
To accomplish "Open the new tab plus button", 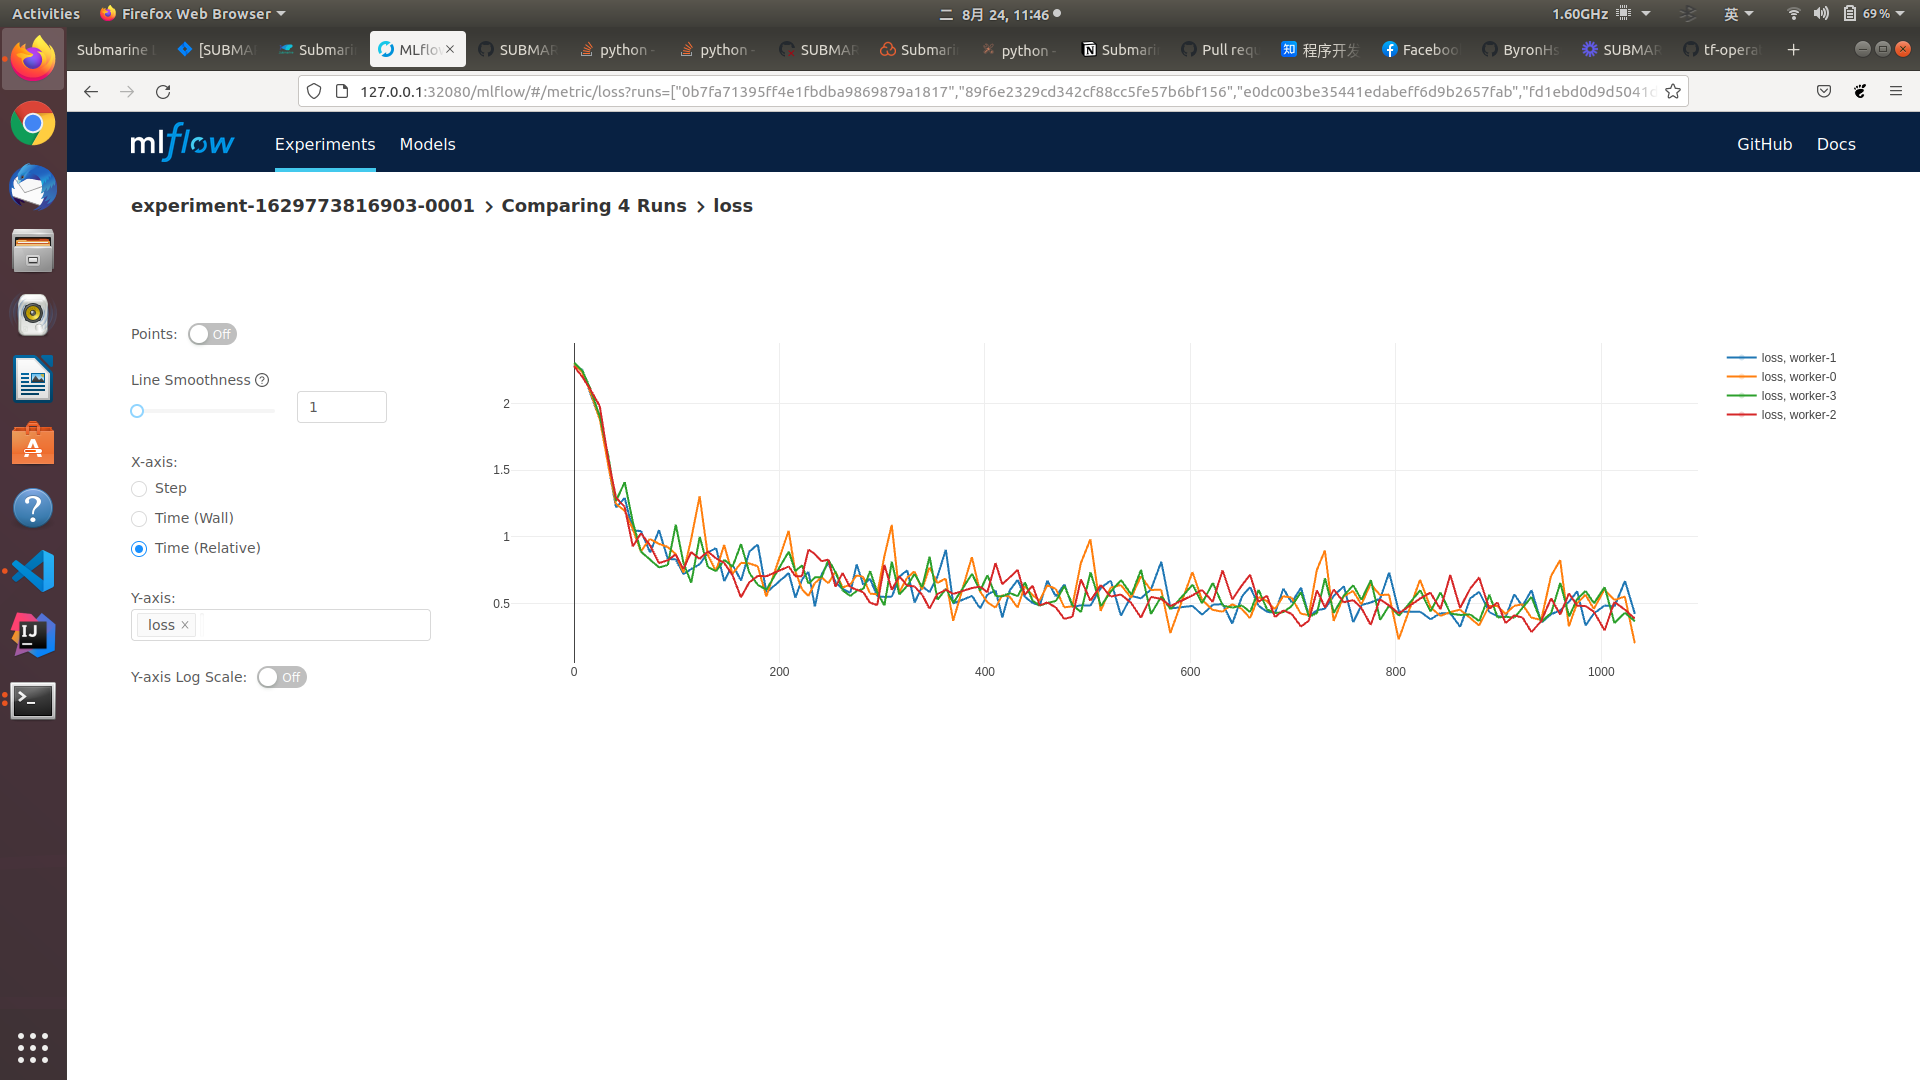I will 1793,49.
